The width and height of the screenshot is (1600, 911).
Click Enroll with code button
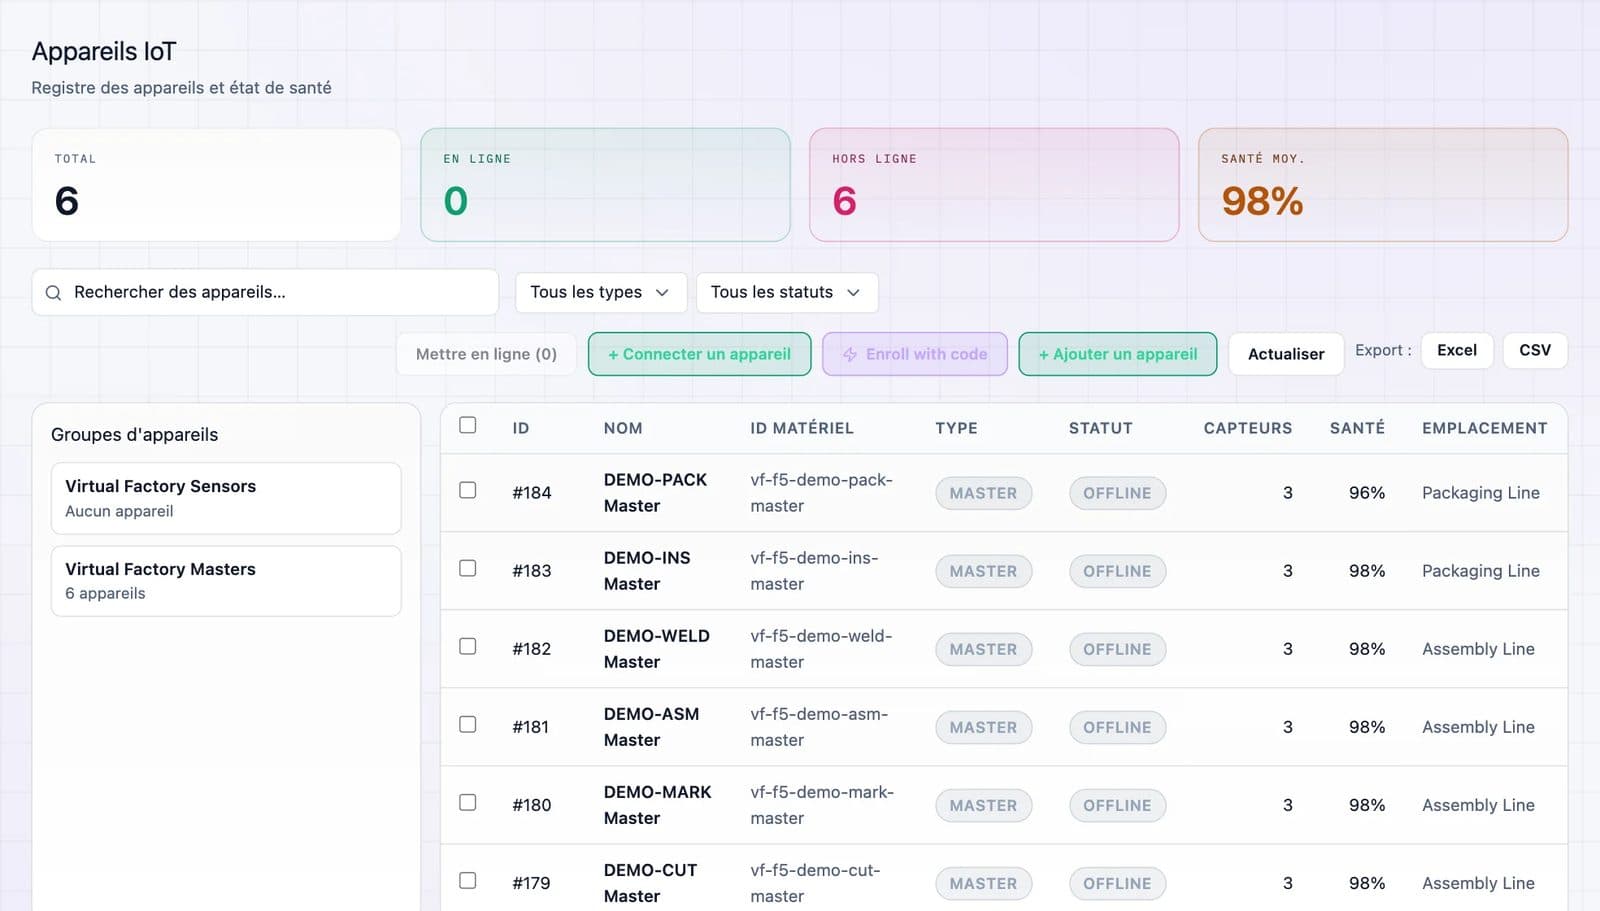coord(915,354)
